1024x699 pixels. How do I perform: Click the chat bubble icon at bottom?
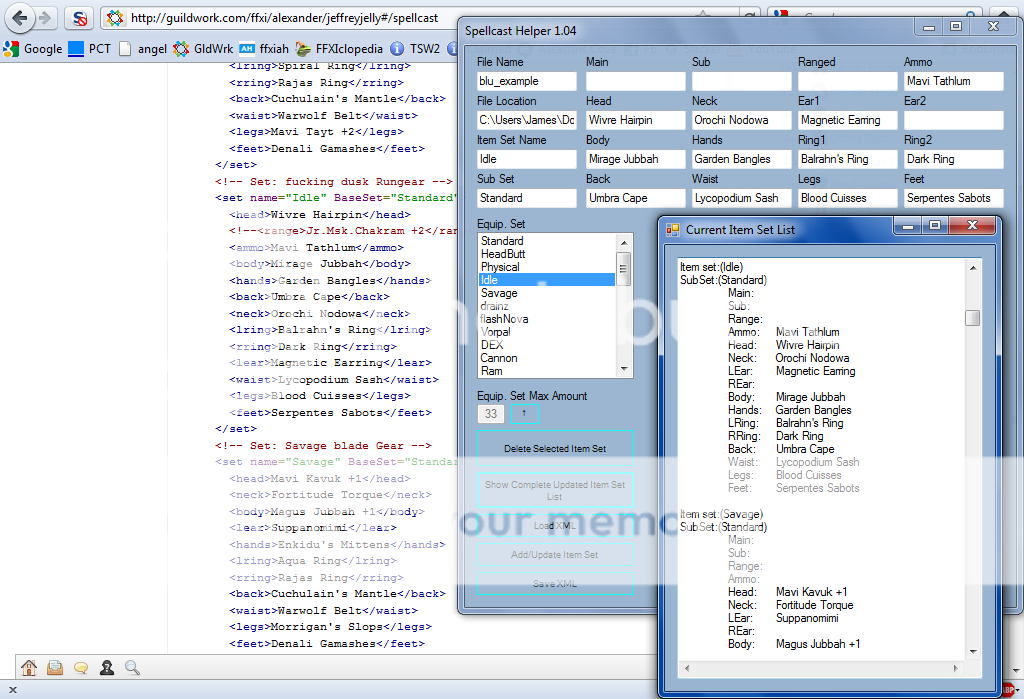coord(81,668)
